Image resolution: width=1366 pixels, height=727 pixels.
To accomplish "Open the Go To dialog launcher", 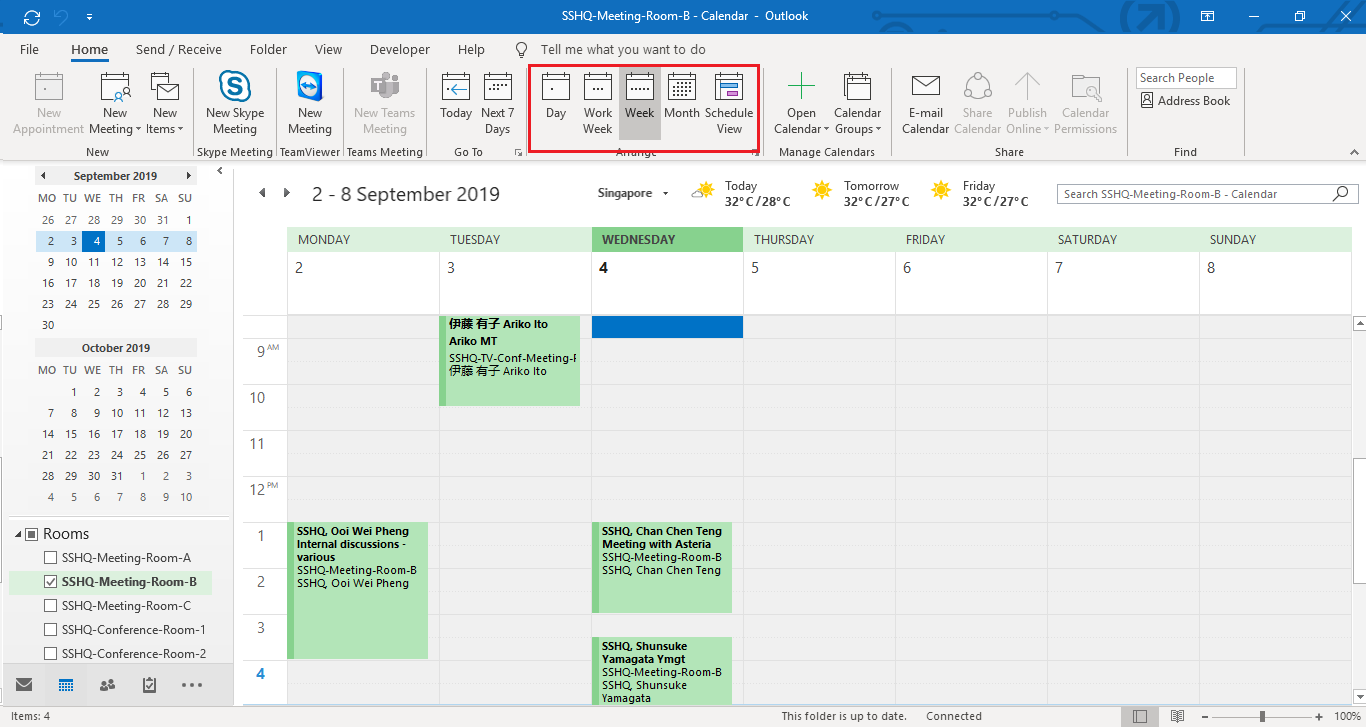I will (x=518, y=152).
